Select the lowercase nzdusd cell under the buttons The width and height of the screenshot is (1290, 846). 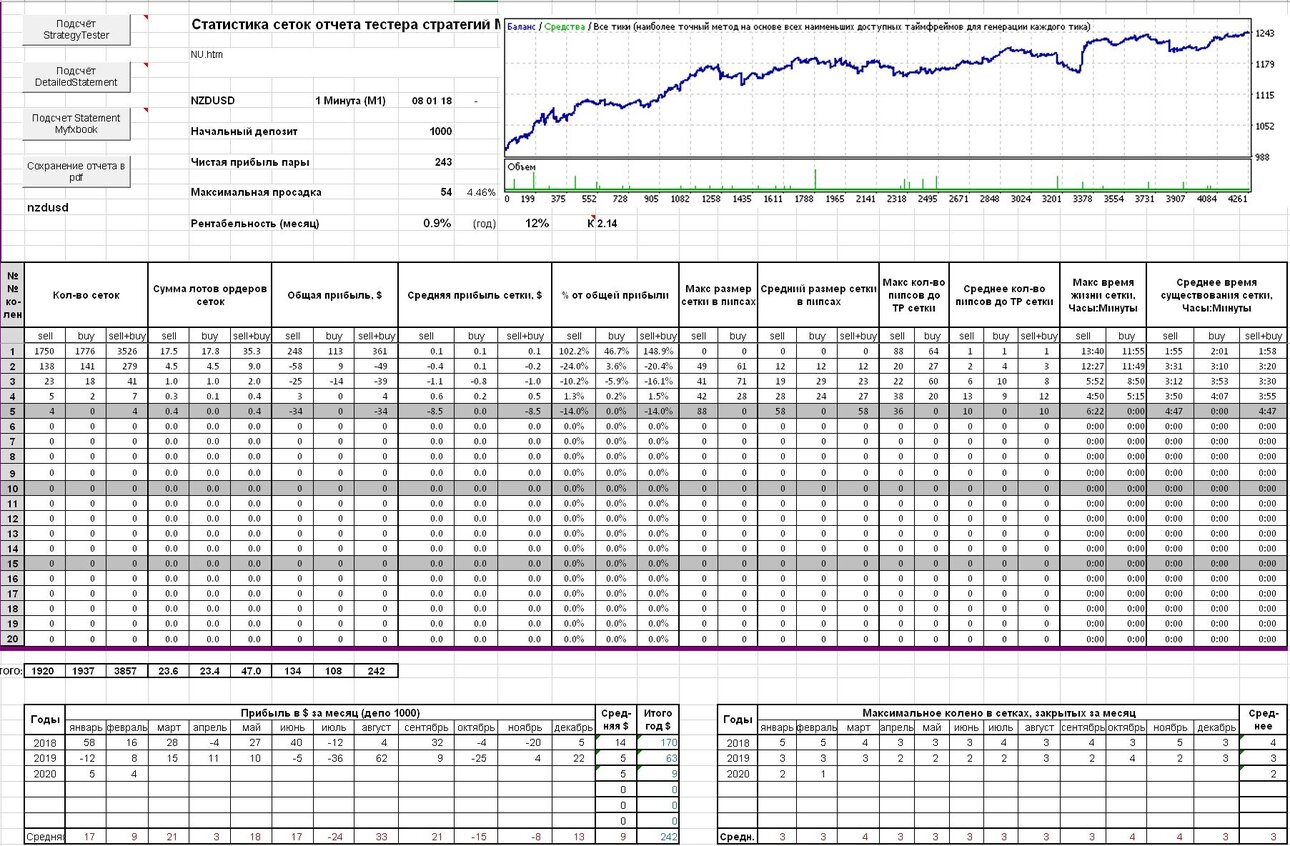[x=48, y=207]
